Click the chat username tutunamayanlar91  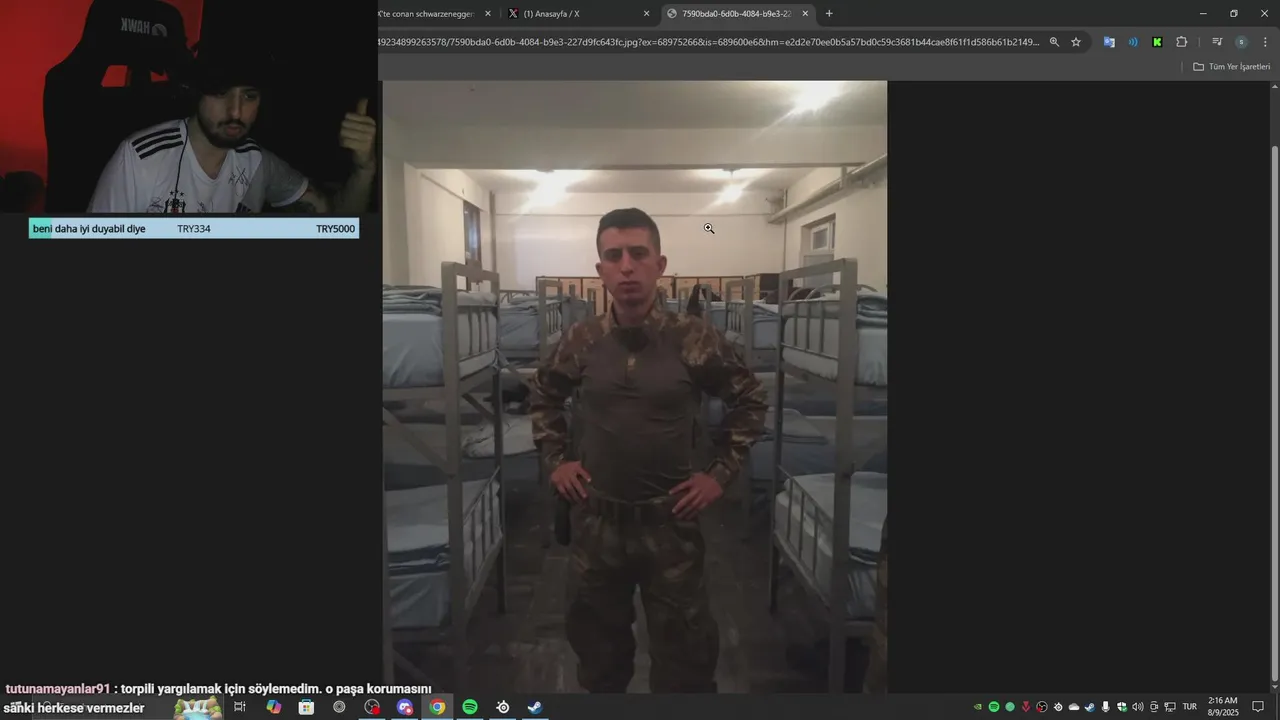tap(58, 689)
